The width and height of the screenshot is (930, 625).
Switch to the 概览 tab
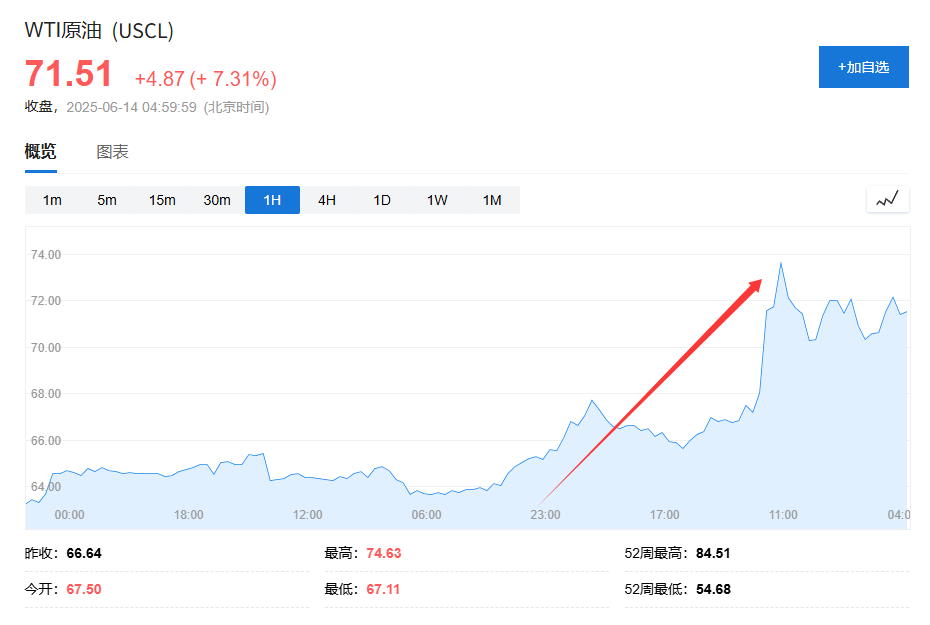pyautogui.click(x=41, y=151)
